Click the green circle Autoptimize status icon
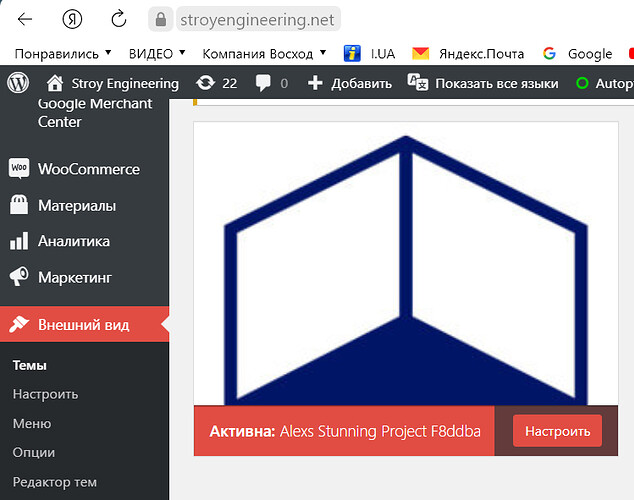Viewport: 634px width, 500px height. (582, 83)
